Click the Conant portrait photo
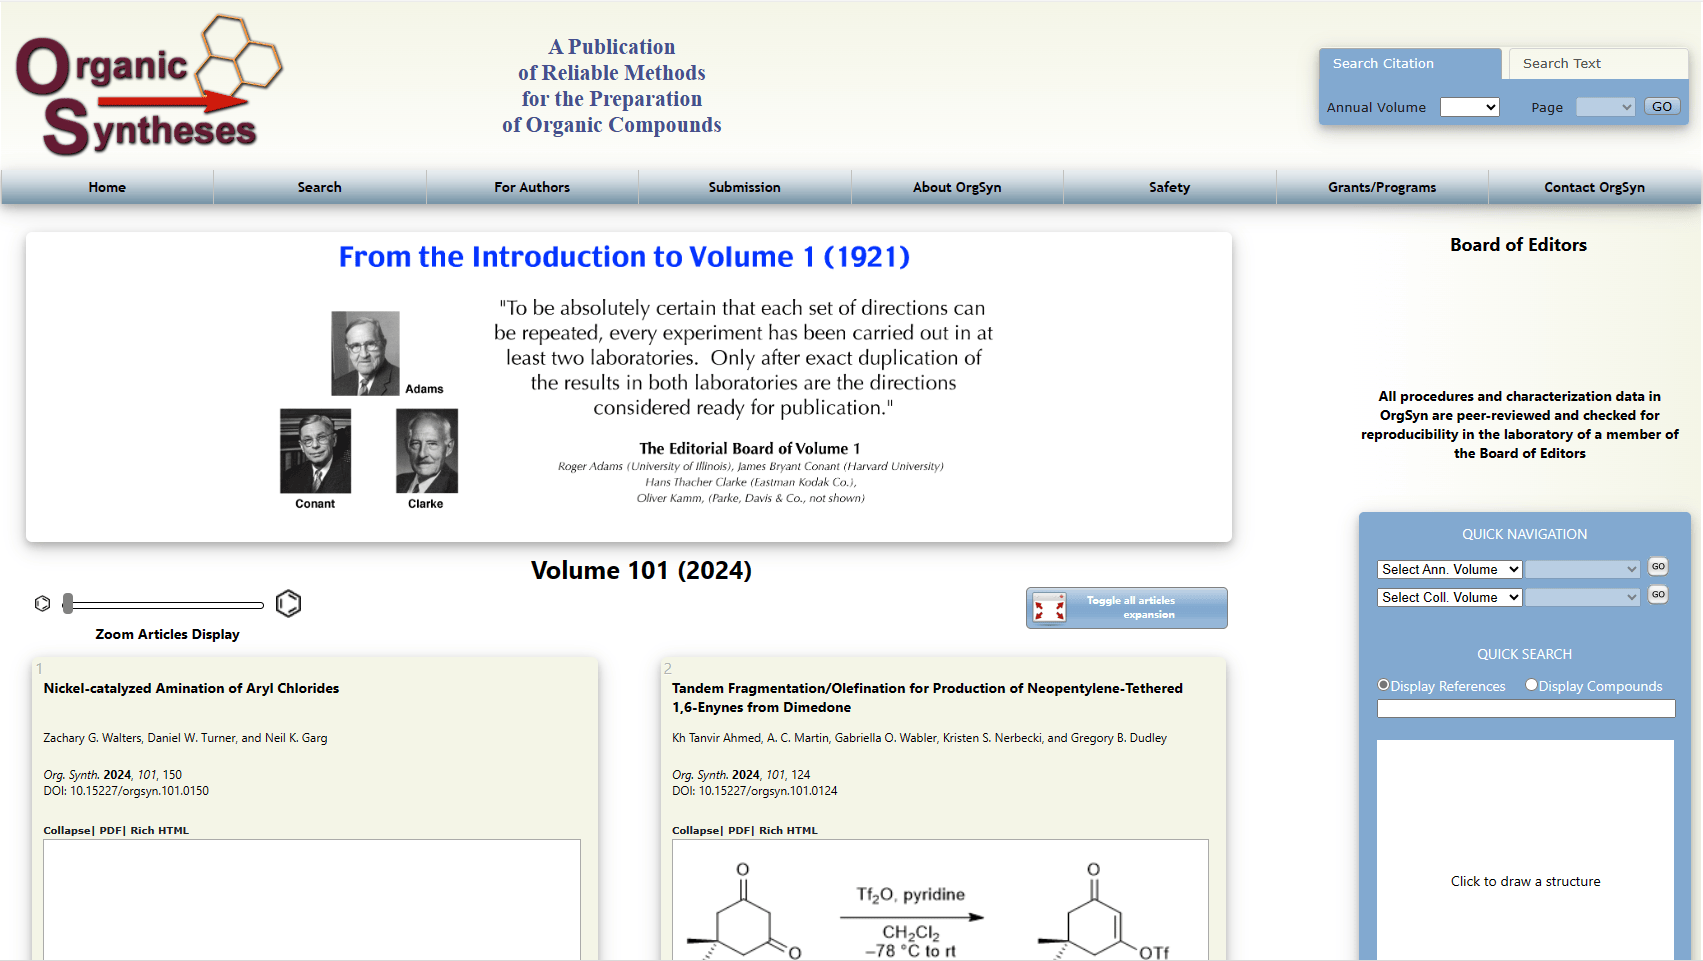 315,451
